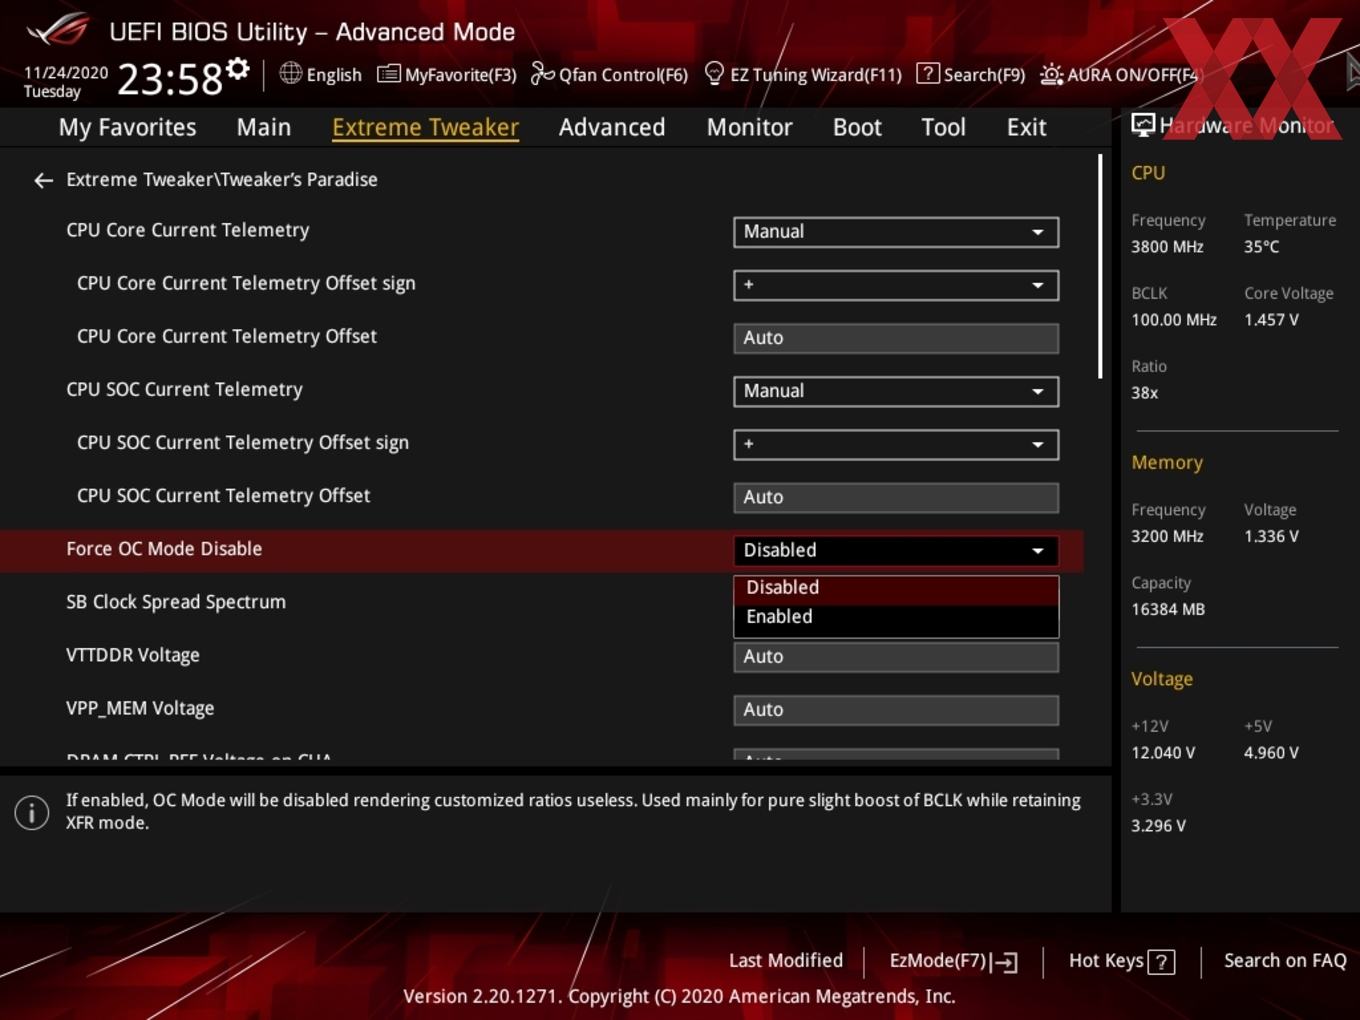Click the Core Voltage value 1.457 V
Image resolution: width=1360 pixels, height=1020 pixels.
point(1271,320)
